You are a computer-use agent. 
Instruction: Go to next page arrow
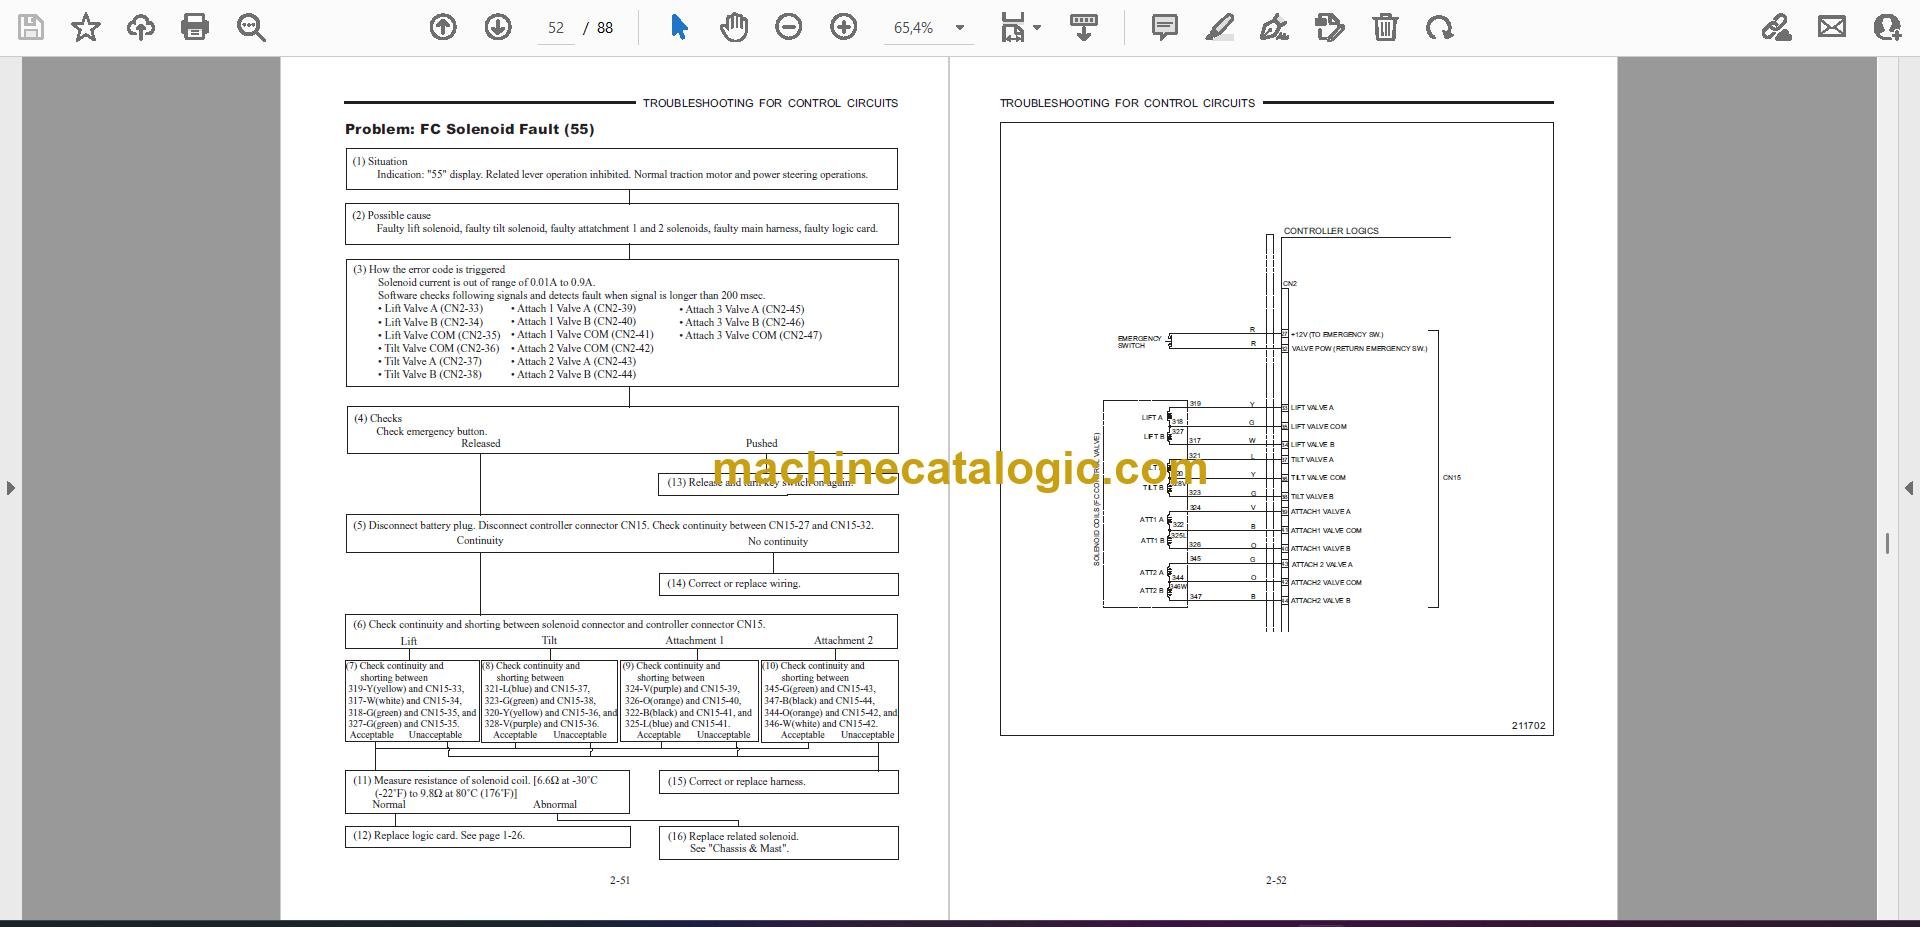498,27
